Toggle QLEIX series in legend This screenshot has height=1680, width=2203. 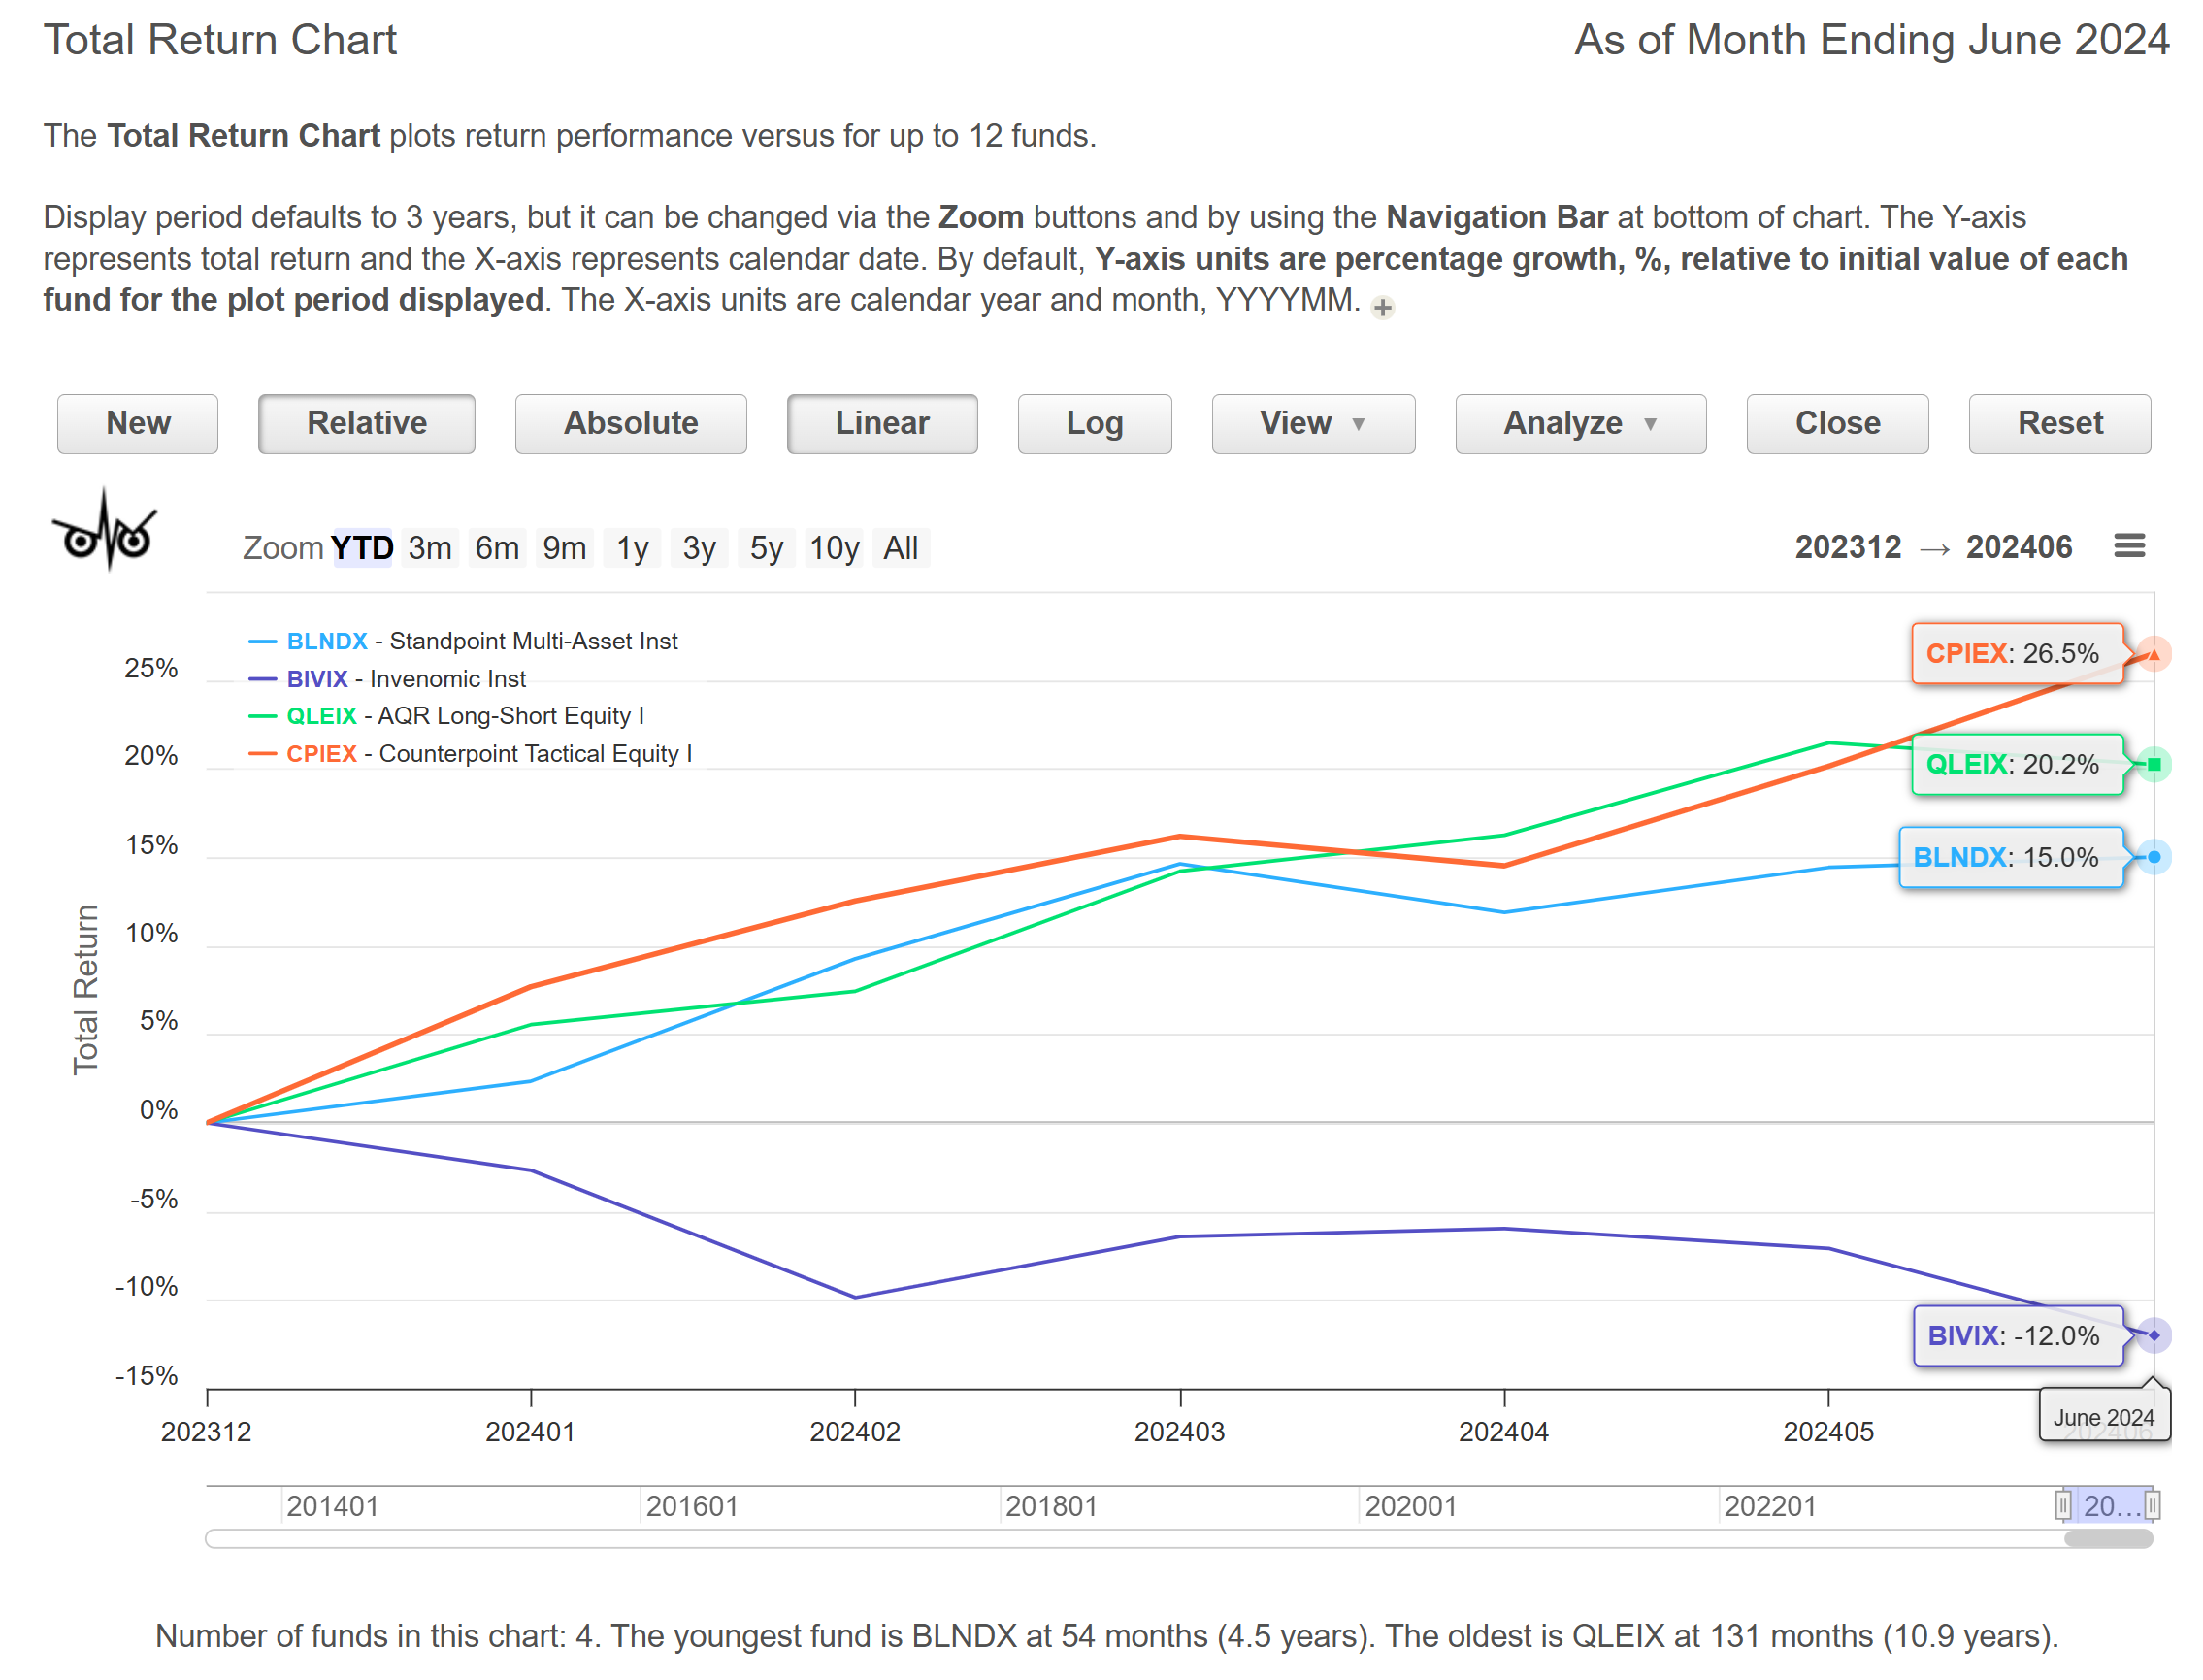[446, 716]
